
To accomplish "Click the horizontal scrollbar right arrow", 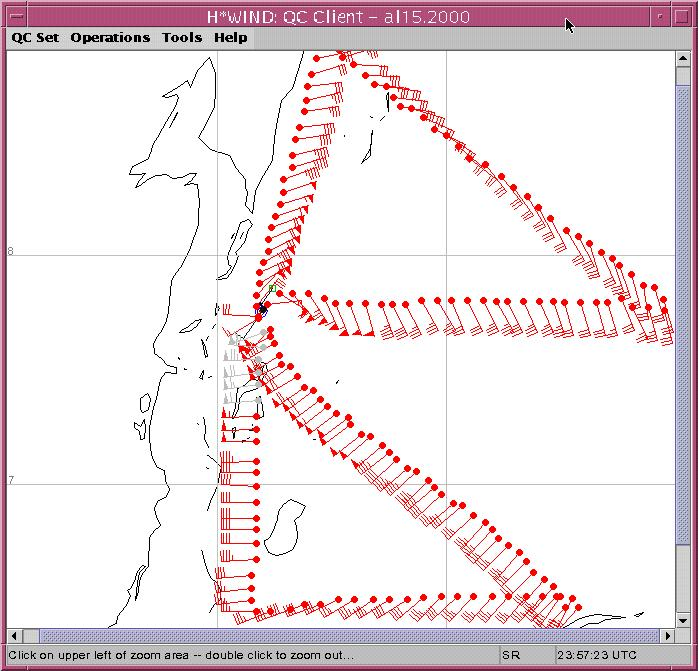I will [668, 636].
